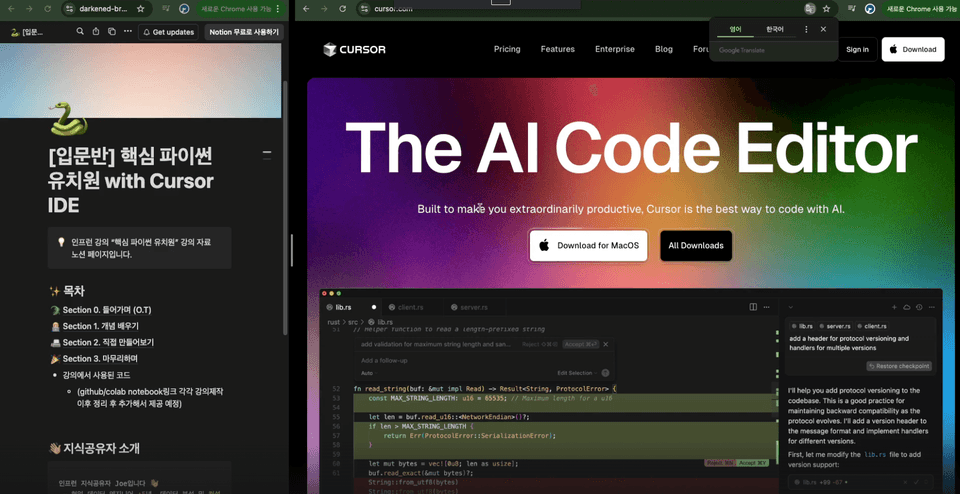Click split editor icon in demo editor
This screenshot has height=494, width=960.
point(753,307)
